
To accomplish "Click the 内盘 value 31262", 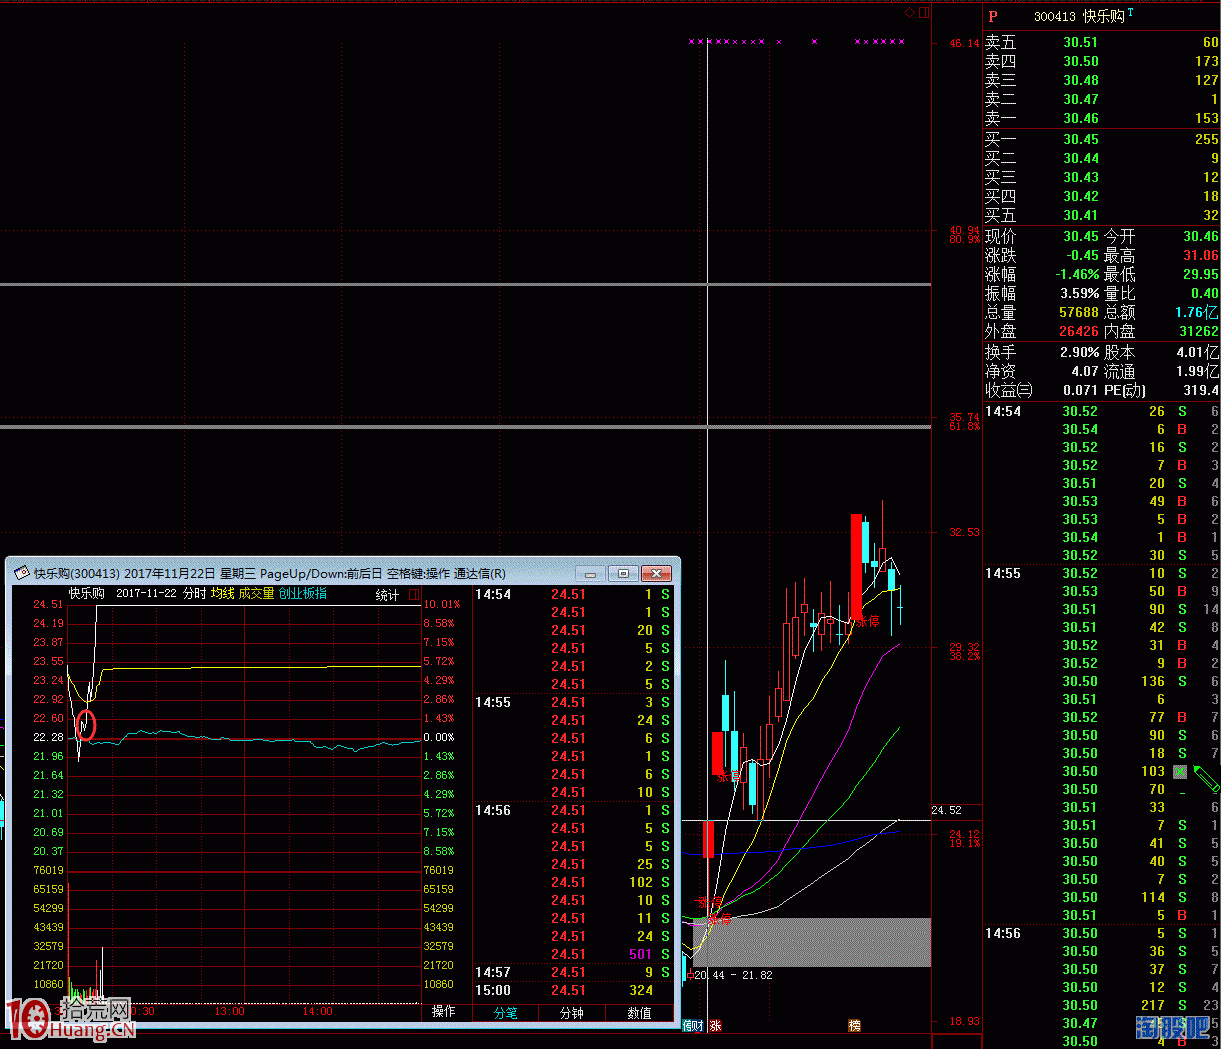I will point(1199,331).
